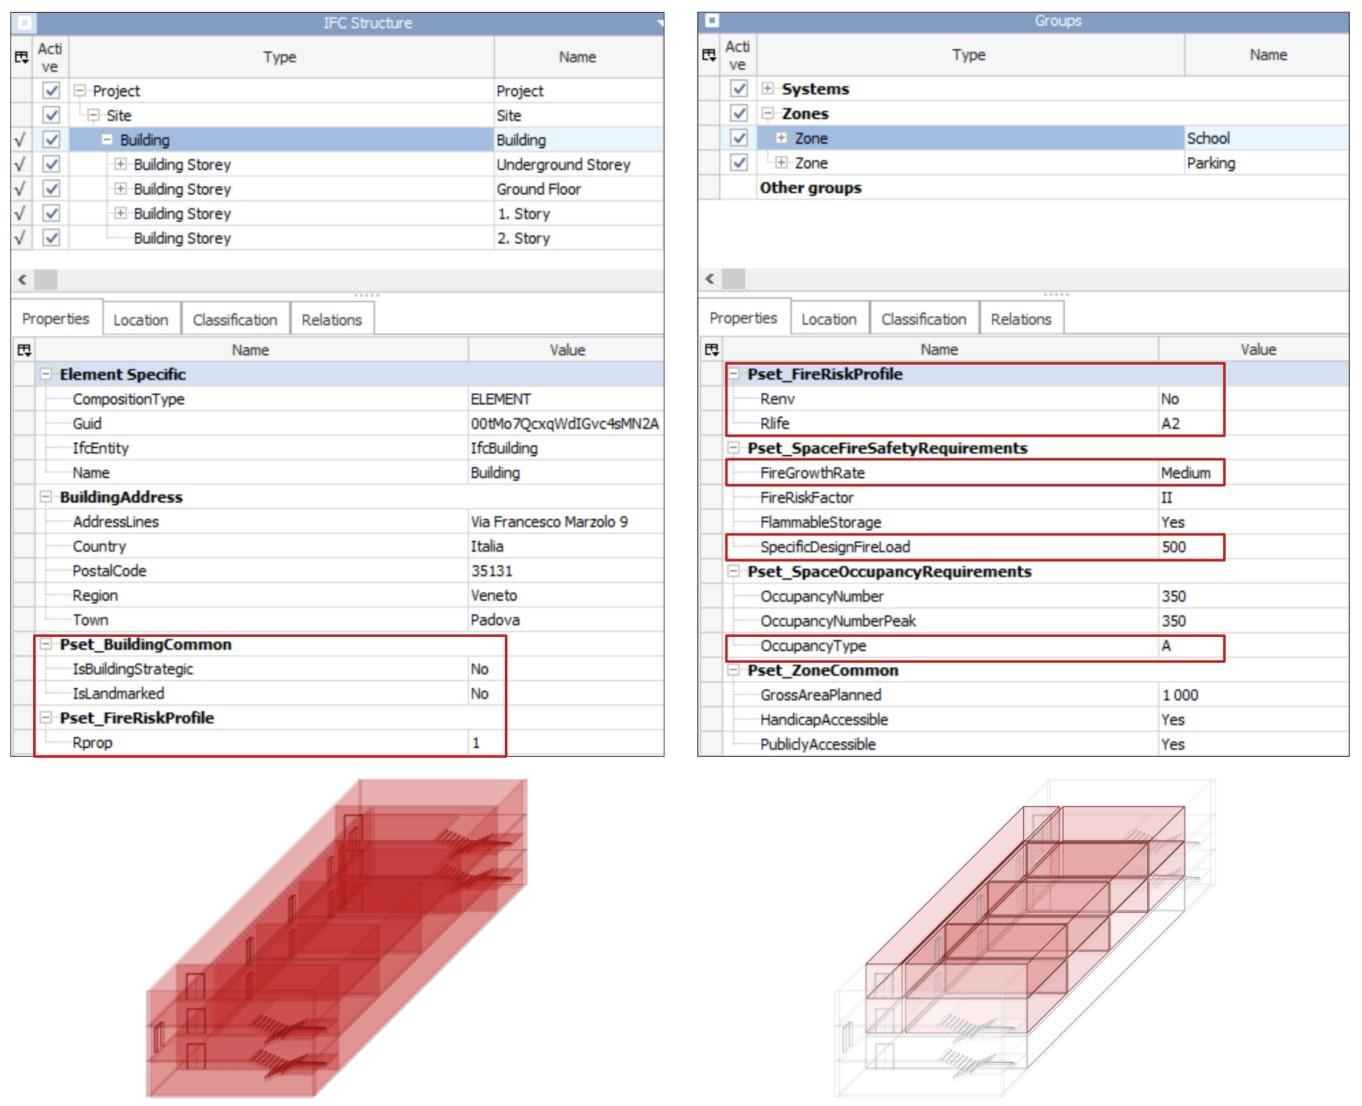Click left scroll arrow in Groups panel

(x=710, y=278)
